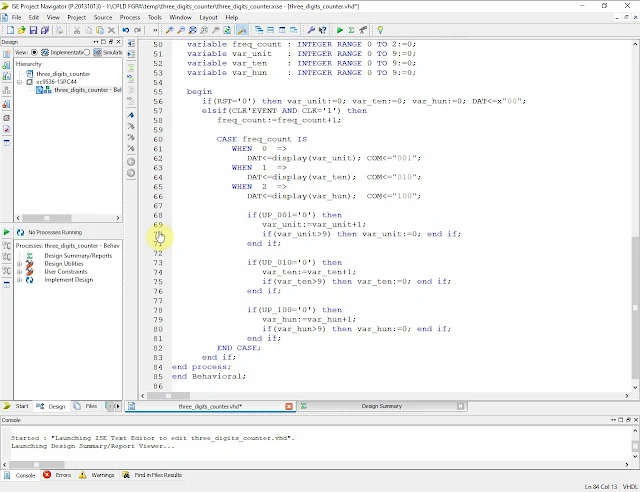Click the refresh icon beside No Processes Running
Viewport: 640px width, 492px height.
pyautogui.click(x=20, y=232)
